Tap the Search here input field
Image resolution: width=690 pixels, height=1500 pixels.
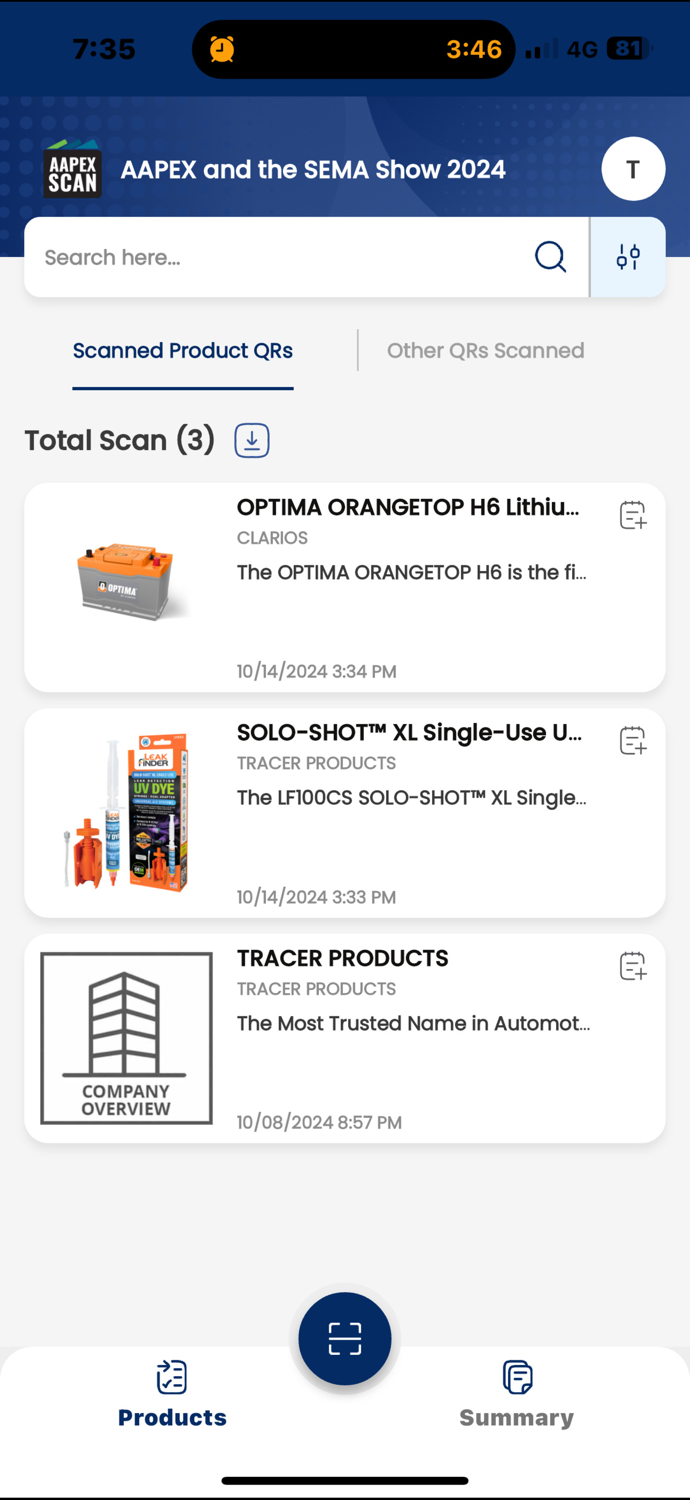[250, 257]
